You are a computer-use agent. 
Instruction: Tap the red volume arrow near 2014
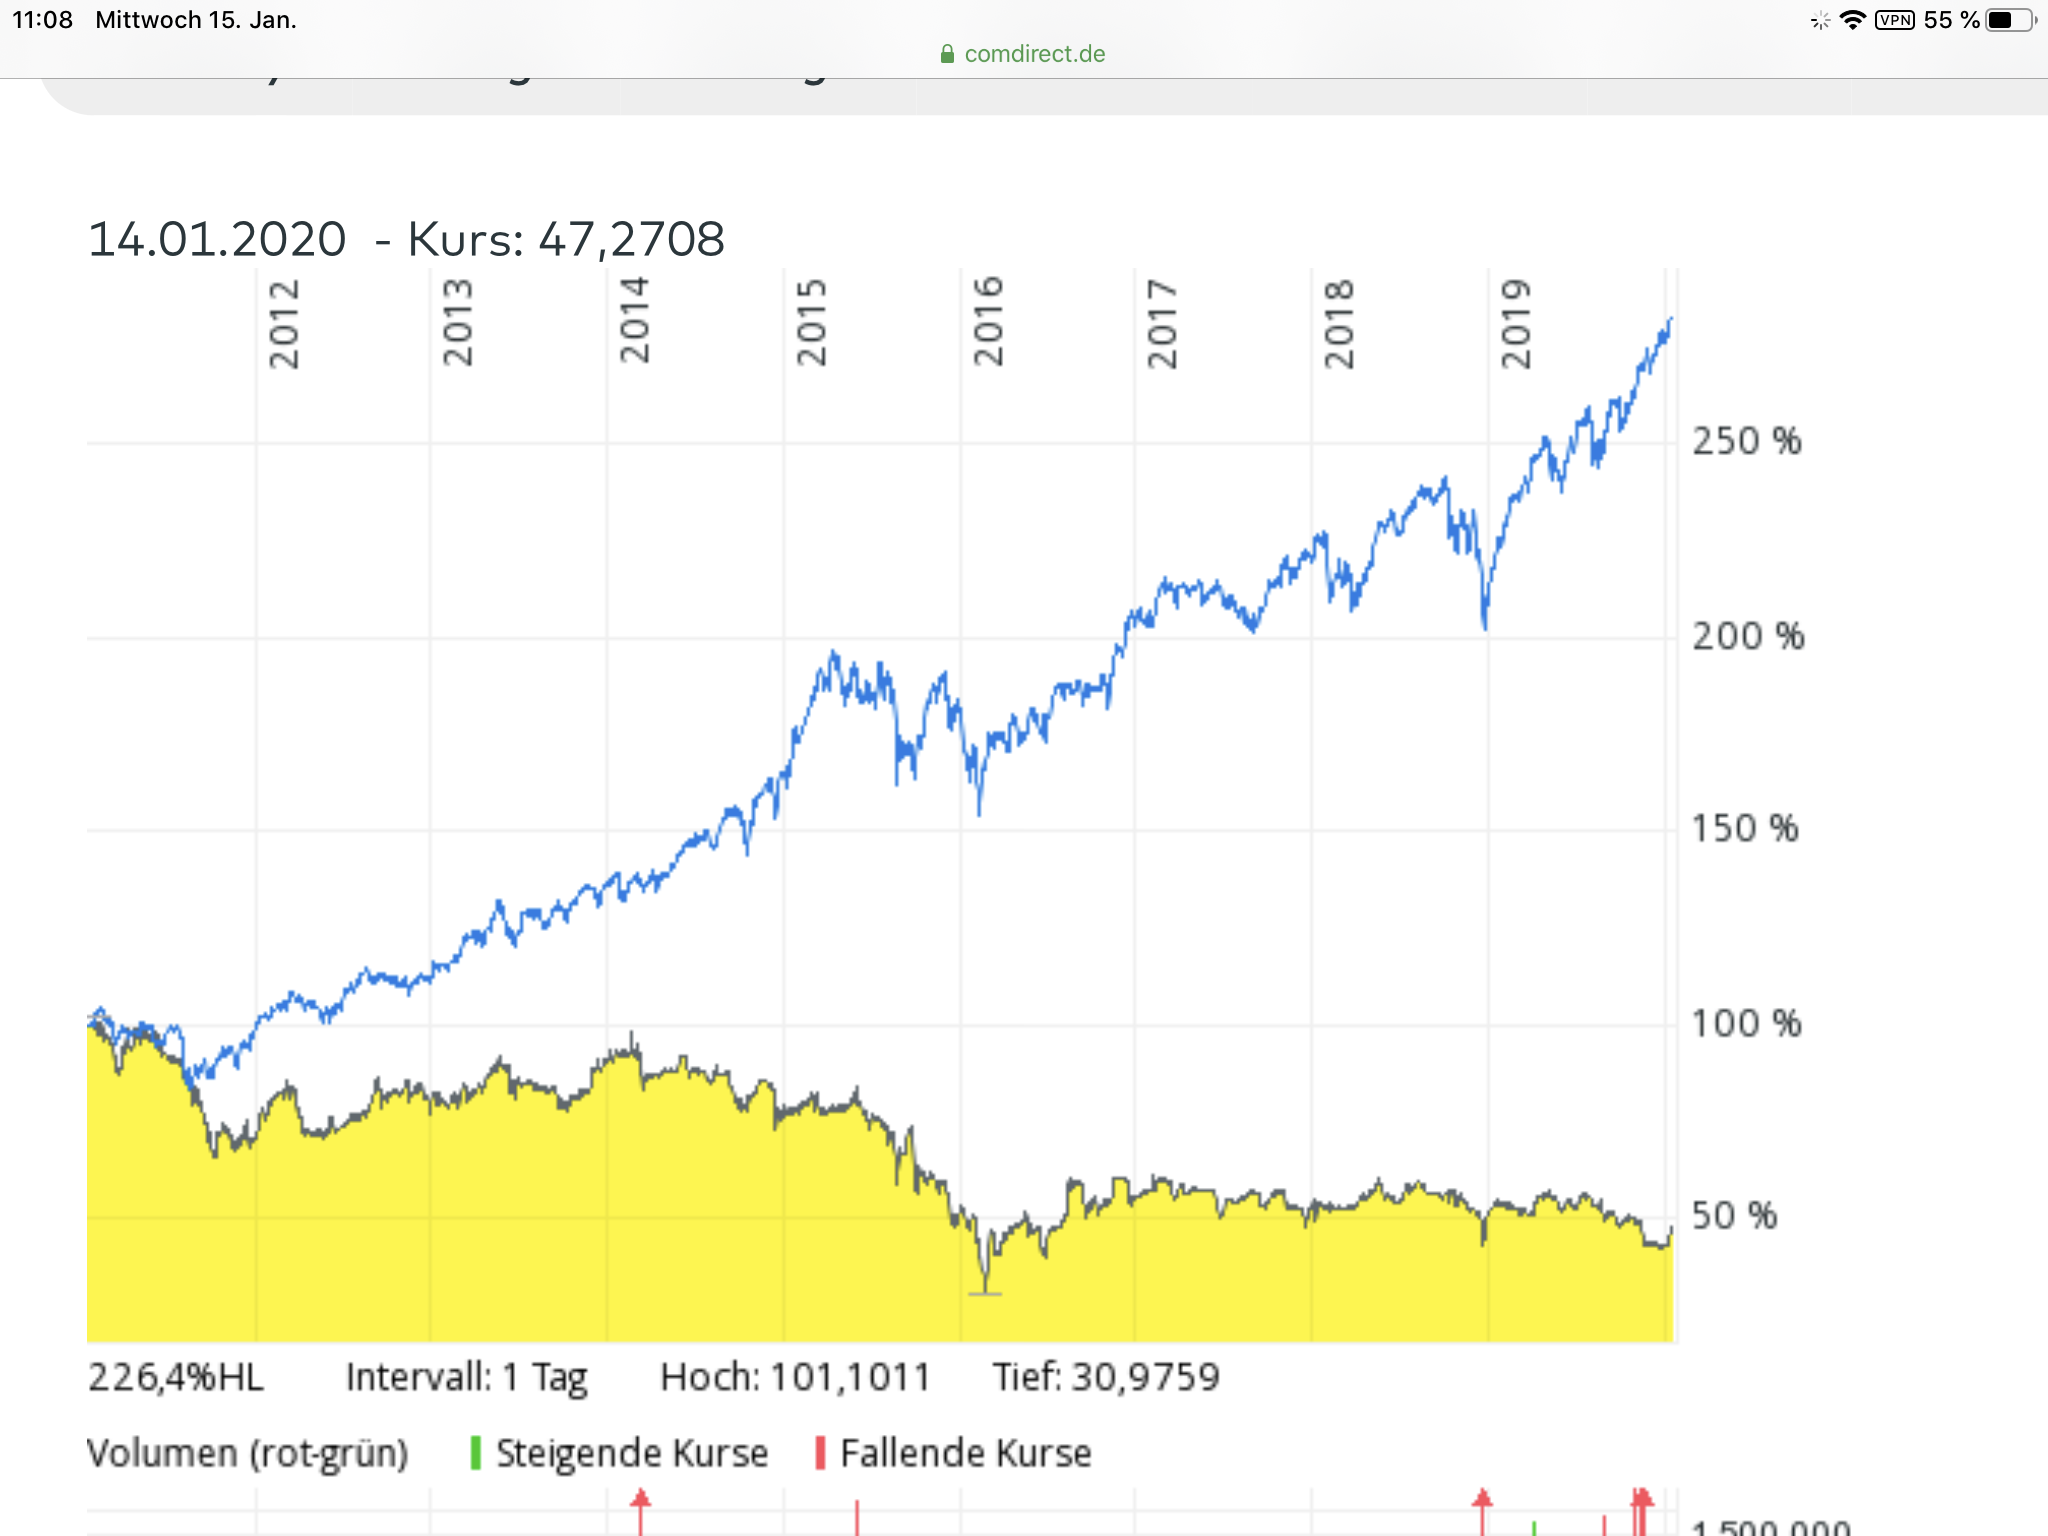[x=640, y=1500]
